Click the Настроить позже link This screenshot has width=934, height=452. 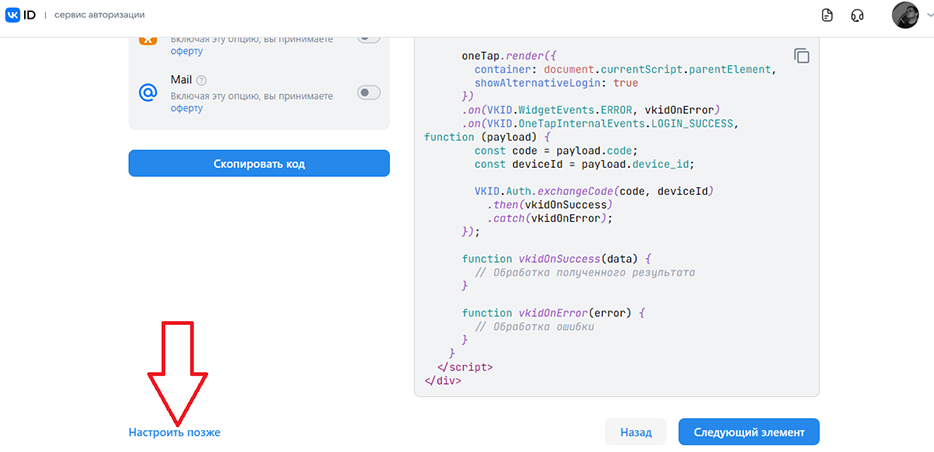tap(175, 433)
